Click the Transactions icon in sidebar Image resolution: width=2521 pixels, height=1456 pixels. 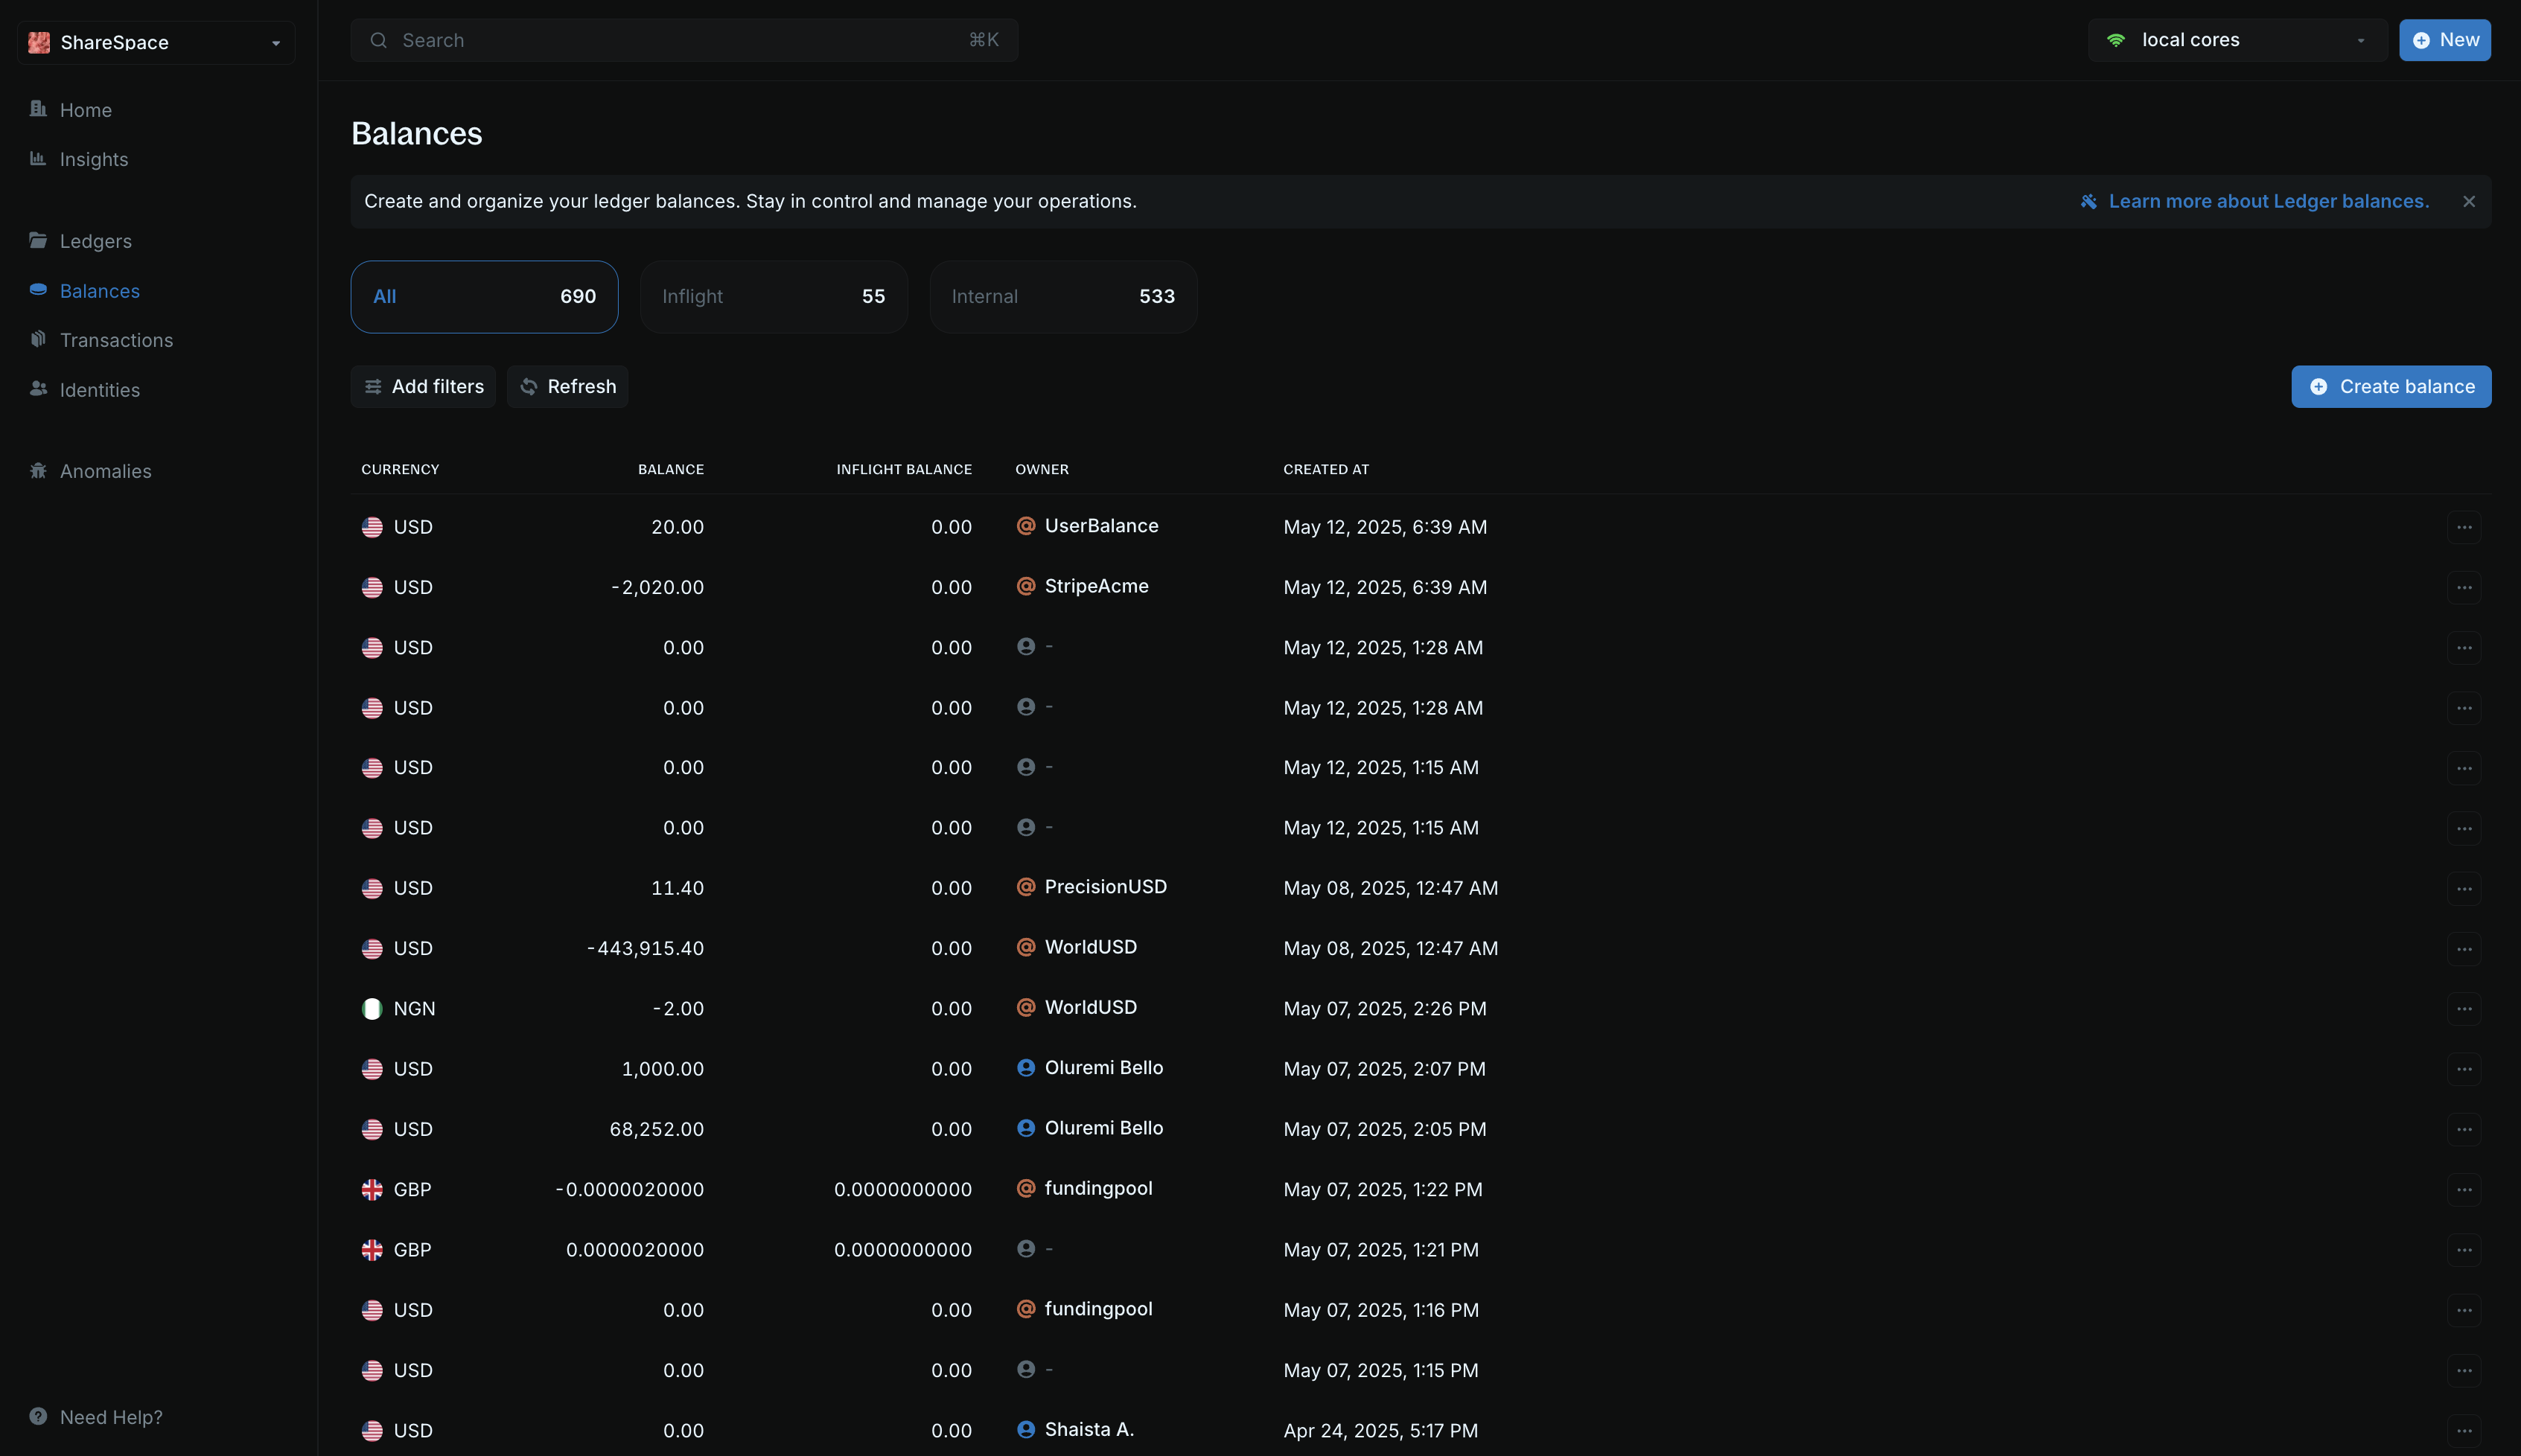click(x=38, y=339)
